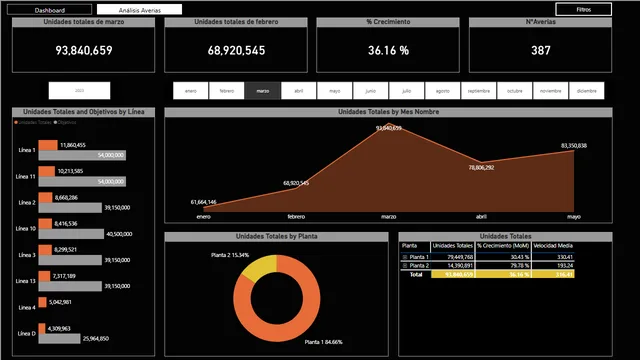The height and width of the screenshot is (360, 640).
Task: Click the Planta 2 15.34% label
Action: (230, 255)
